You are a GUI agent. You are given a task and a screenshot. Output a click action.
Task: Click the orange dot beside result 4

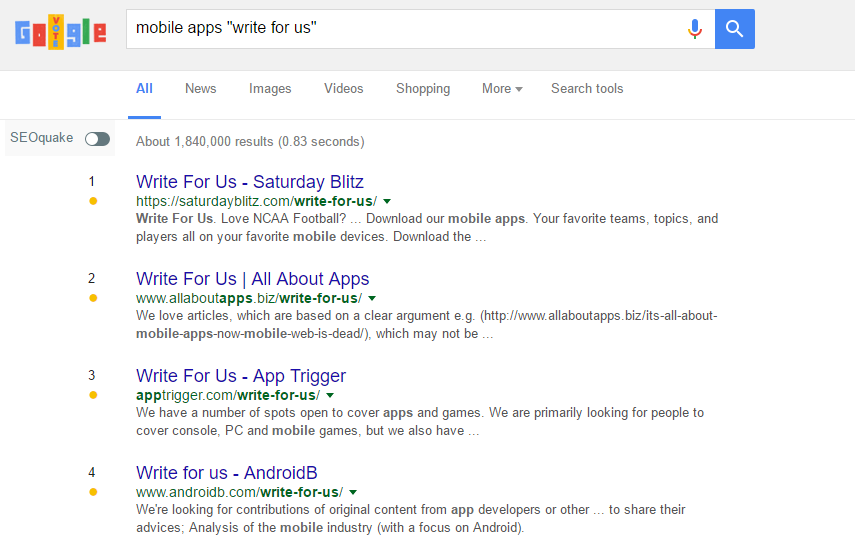93,492
